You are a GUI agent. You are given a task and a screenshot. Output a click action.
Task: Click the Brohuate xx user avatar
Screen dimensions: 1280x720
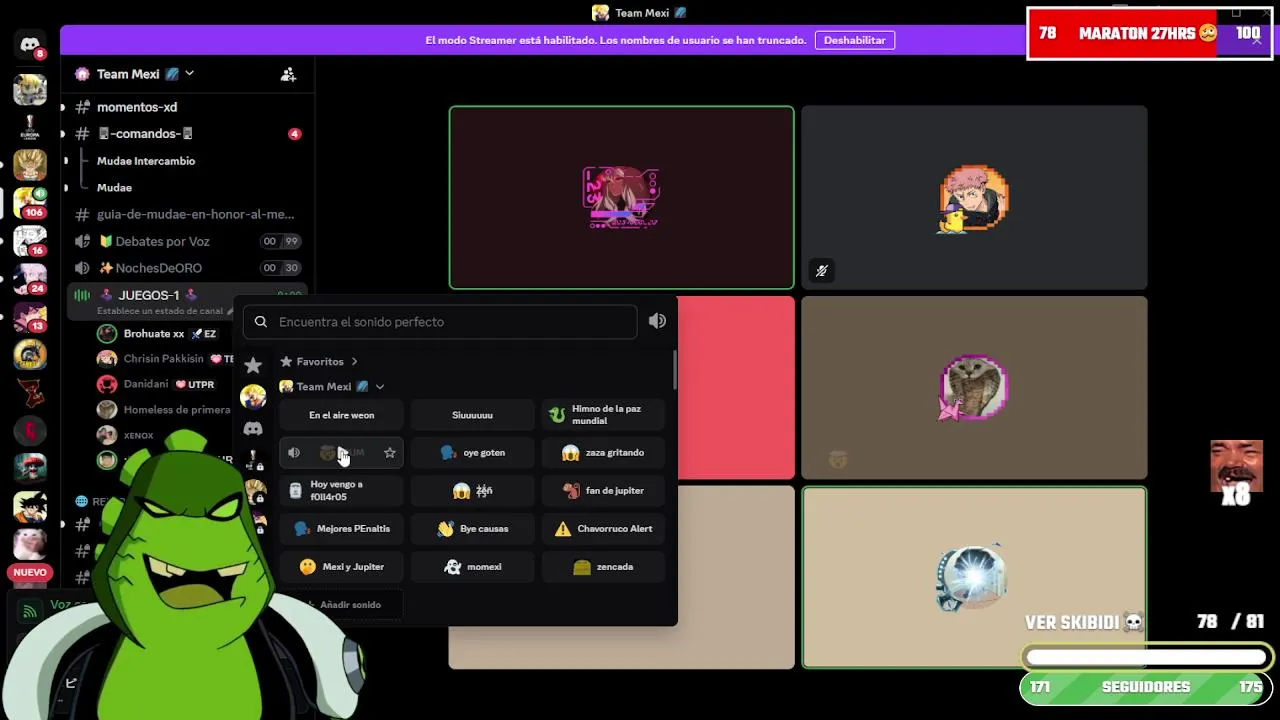point(107,334)
